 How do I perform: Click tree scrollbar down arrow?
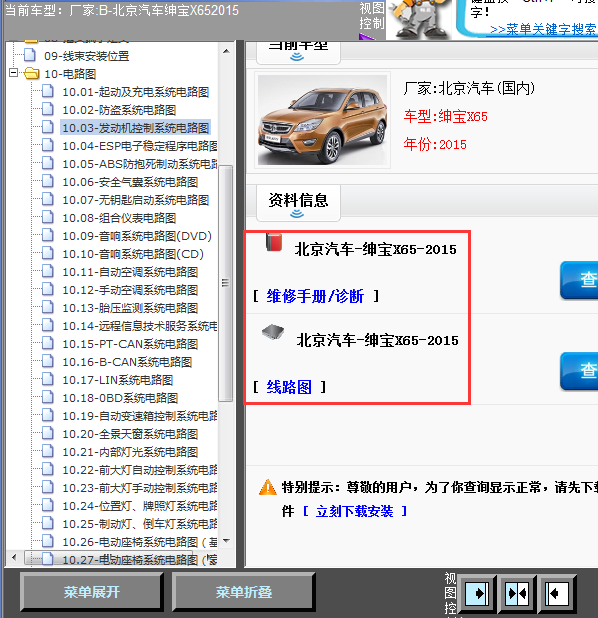point(226,541)
